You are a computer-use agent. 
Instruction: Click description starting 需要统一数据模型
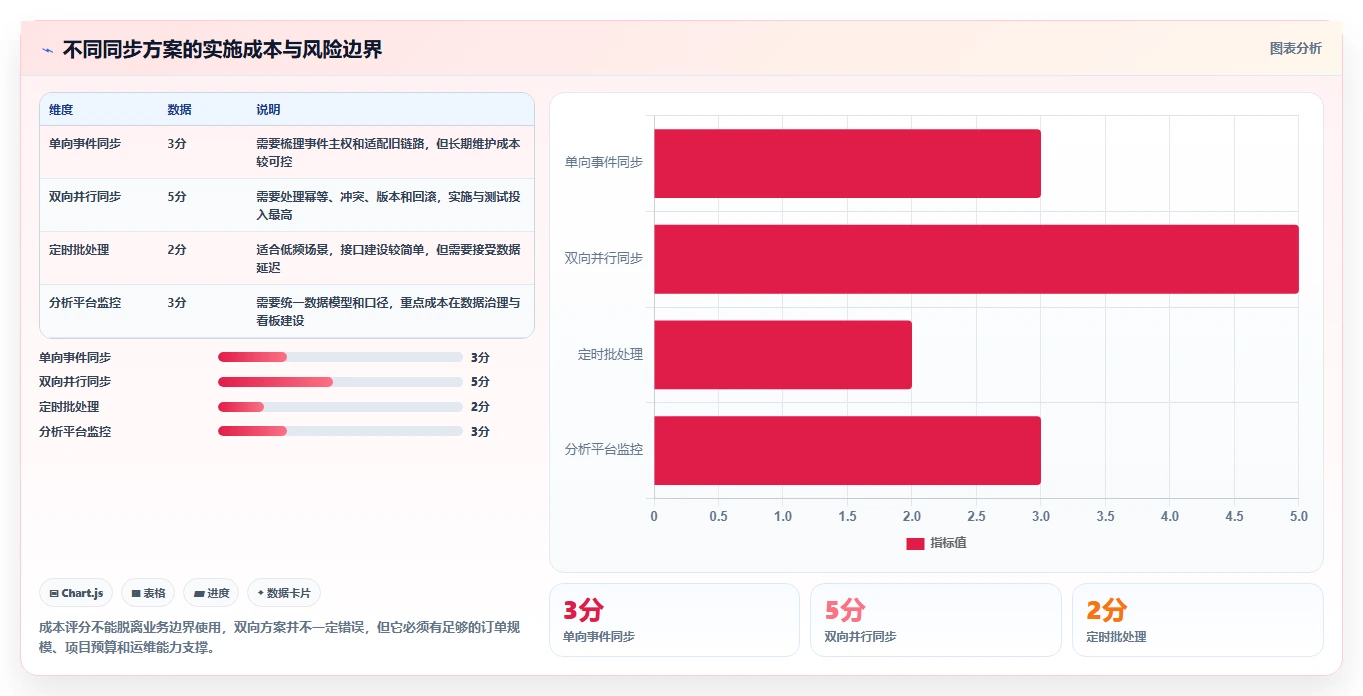coord(388,312)
